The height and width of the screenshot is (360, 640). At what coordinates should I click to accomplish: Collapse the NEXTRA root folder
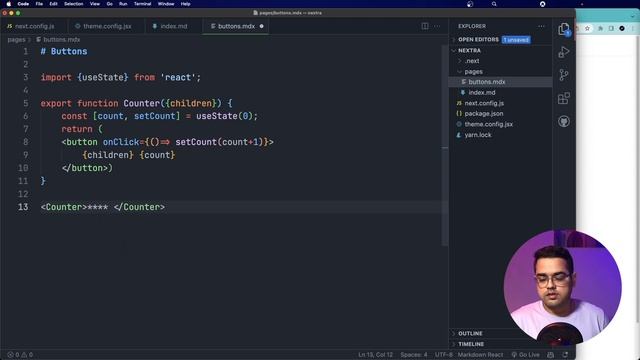[x=469, y=50]
